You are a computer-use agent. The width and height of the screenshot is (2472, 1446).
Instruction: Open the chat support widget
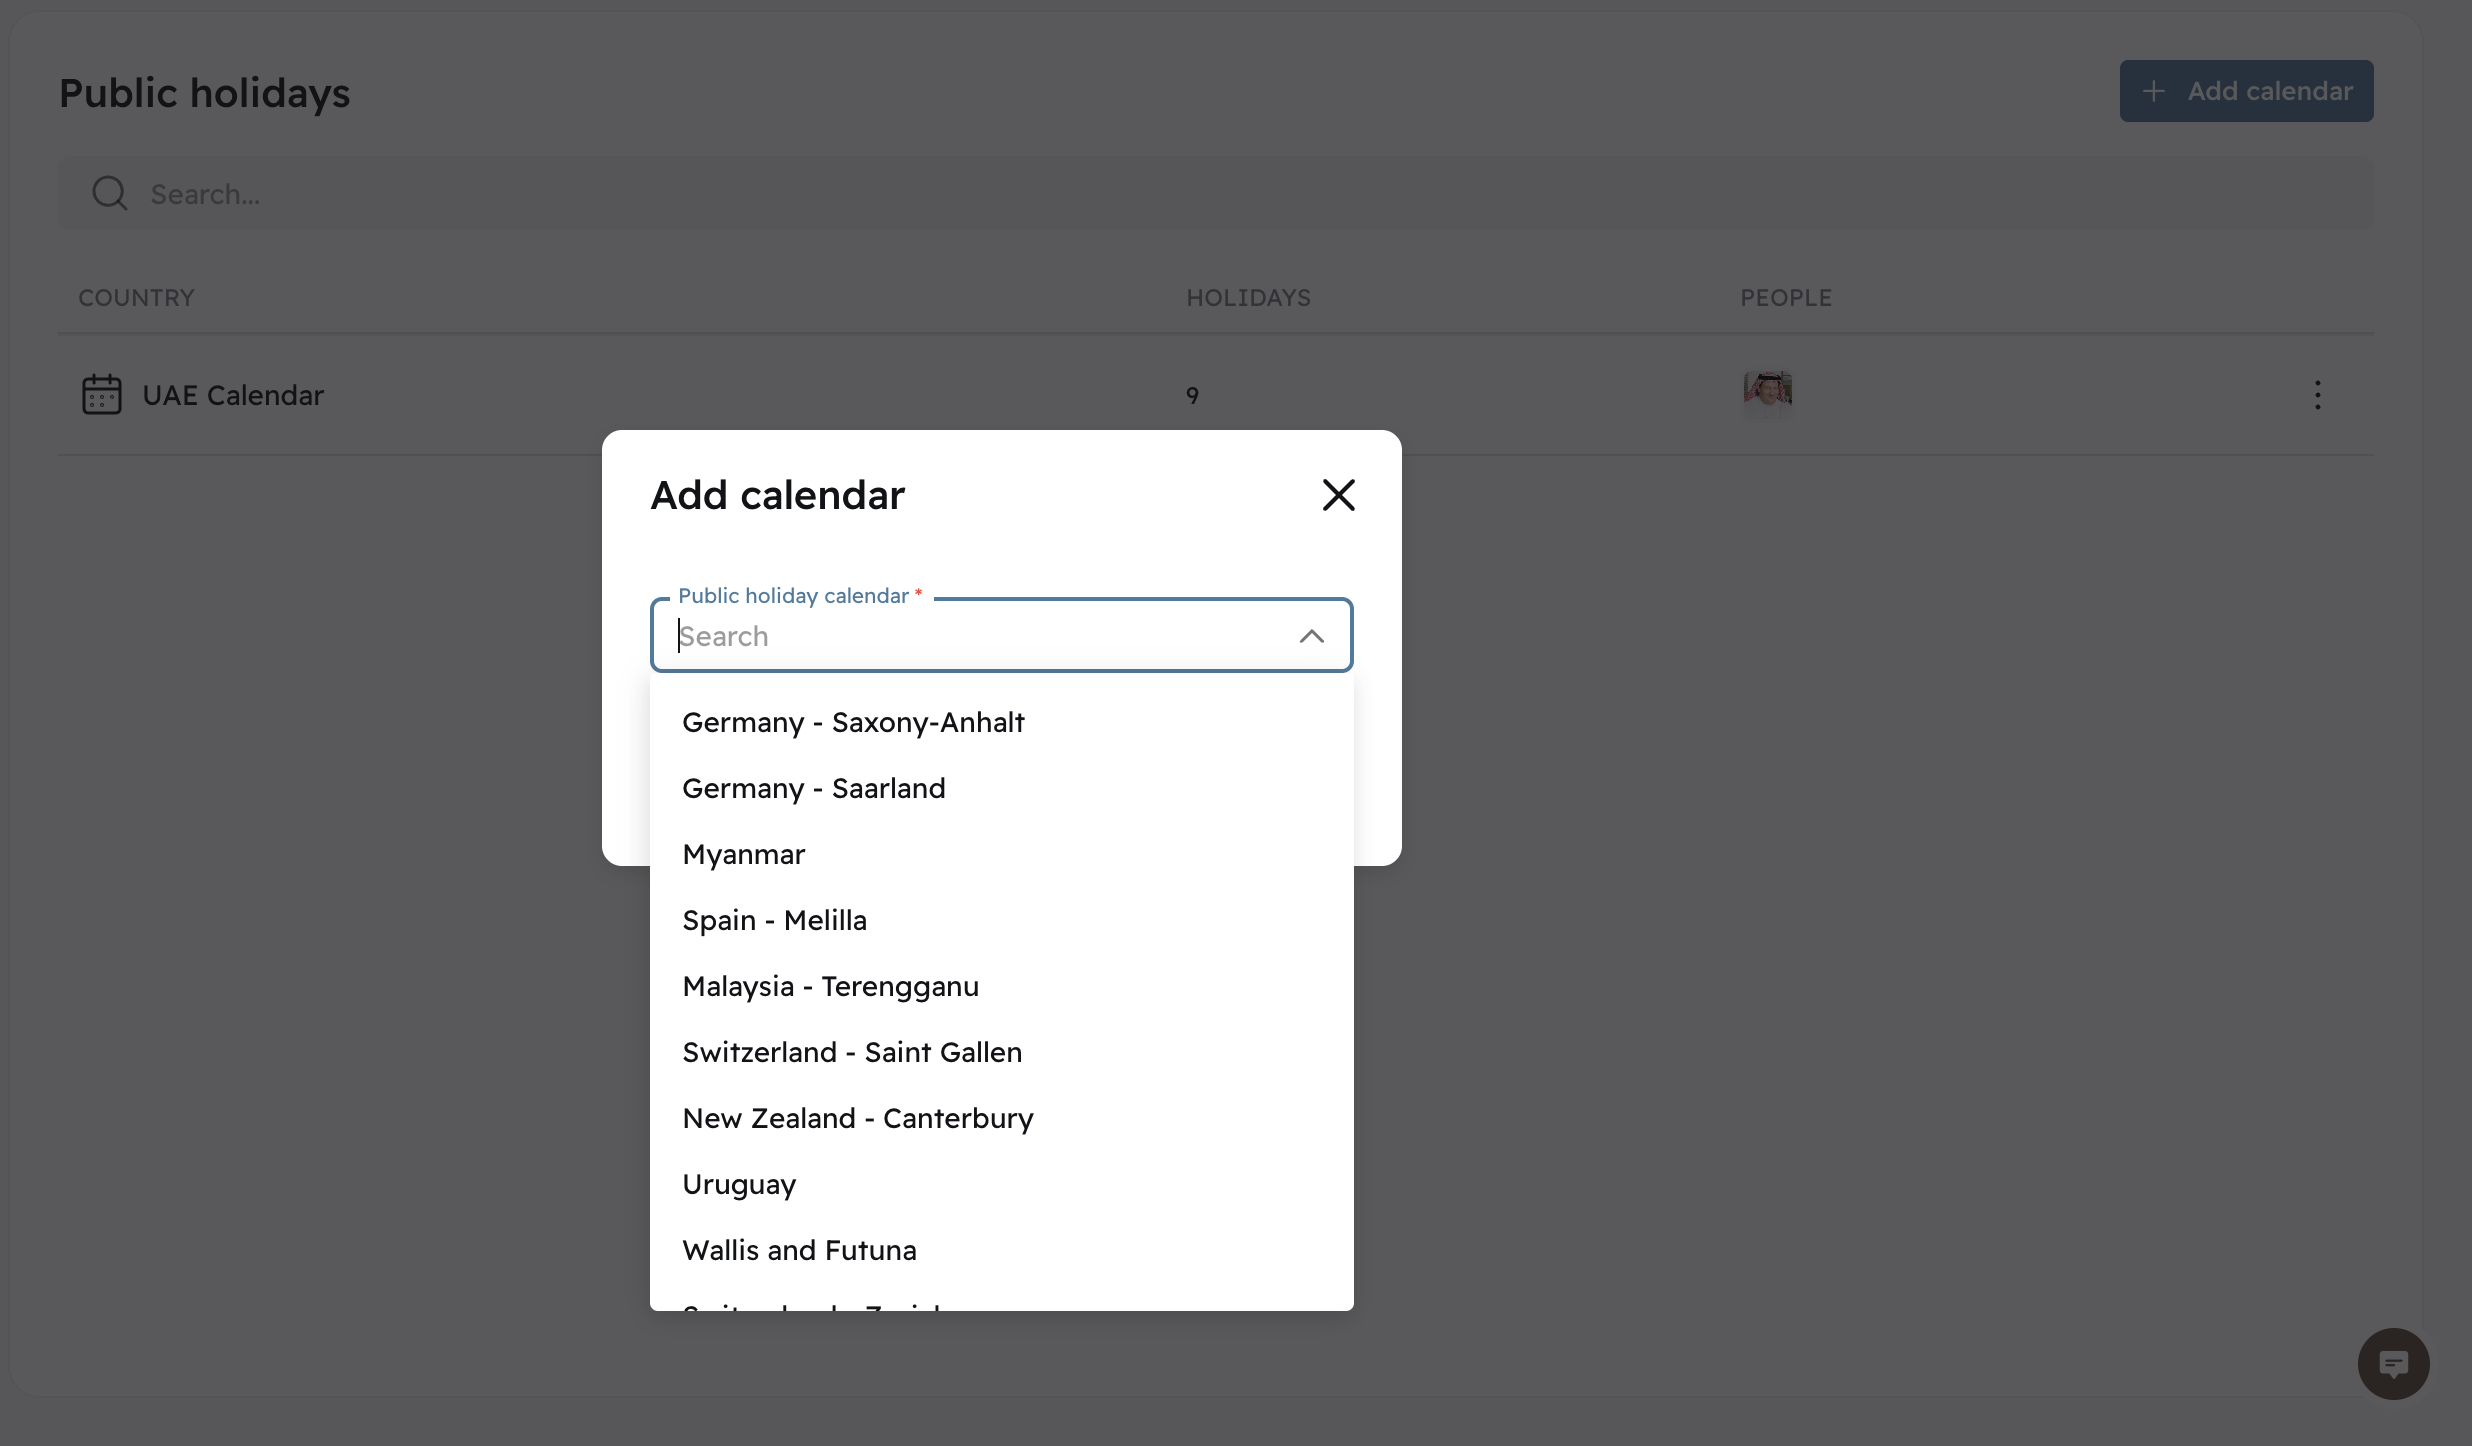coord(2393,1363)
